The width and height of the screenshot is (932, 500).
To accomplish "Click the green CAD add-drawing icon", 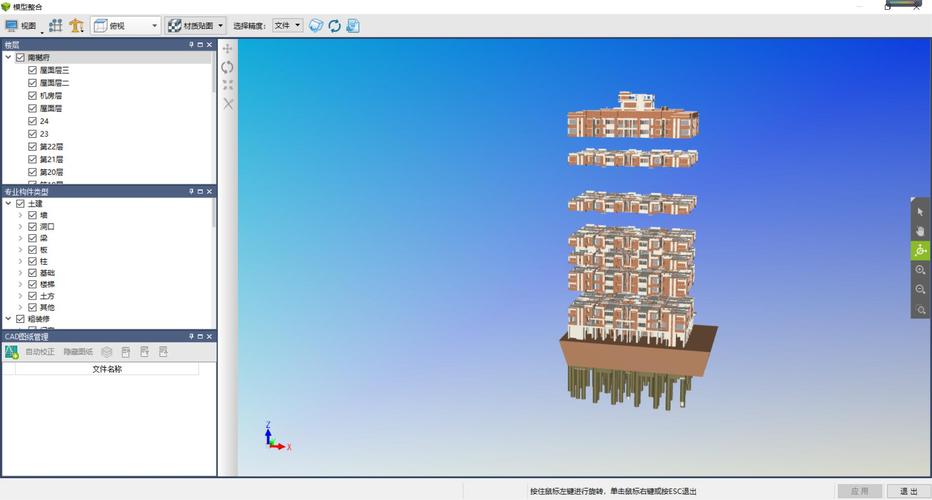I will coord(11,352).
